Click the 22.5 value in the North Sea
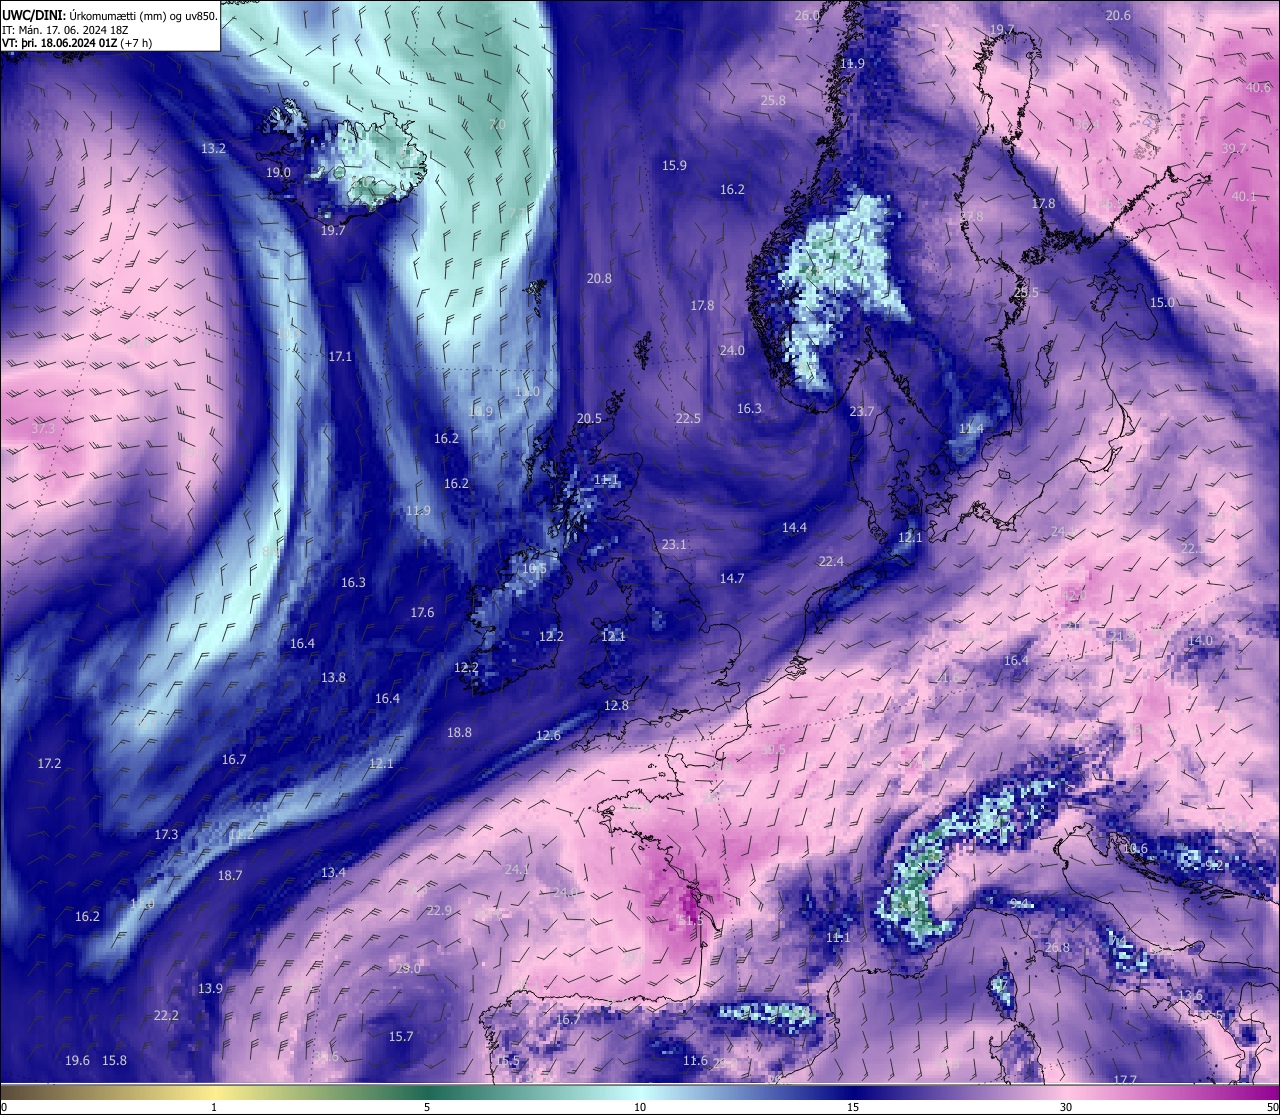 [688, 418]
